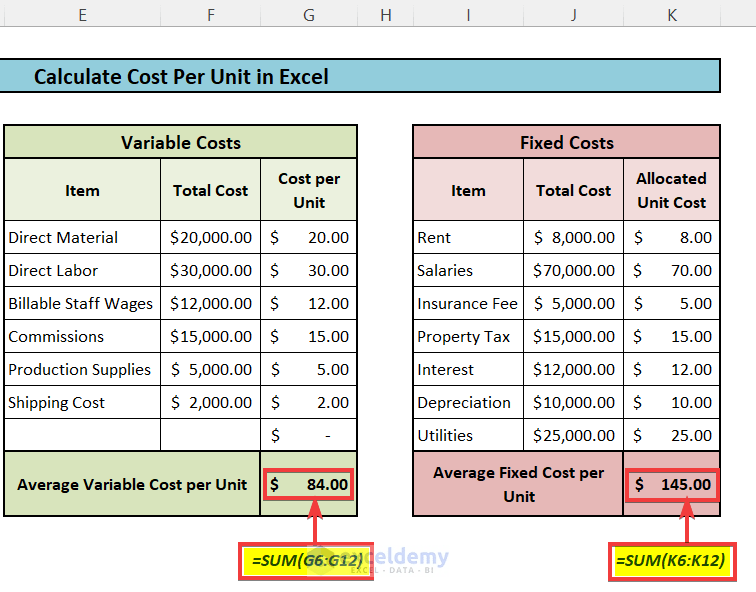Select the $84.00 average variable cost cell

pyautogui.click(x=309, y=484)
